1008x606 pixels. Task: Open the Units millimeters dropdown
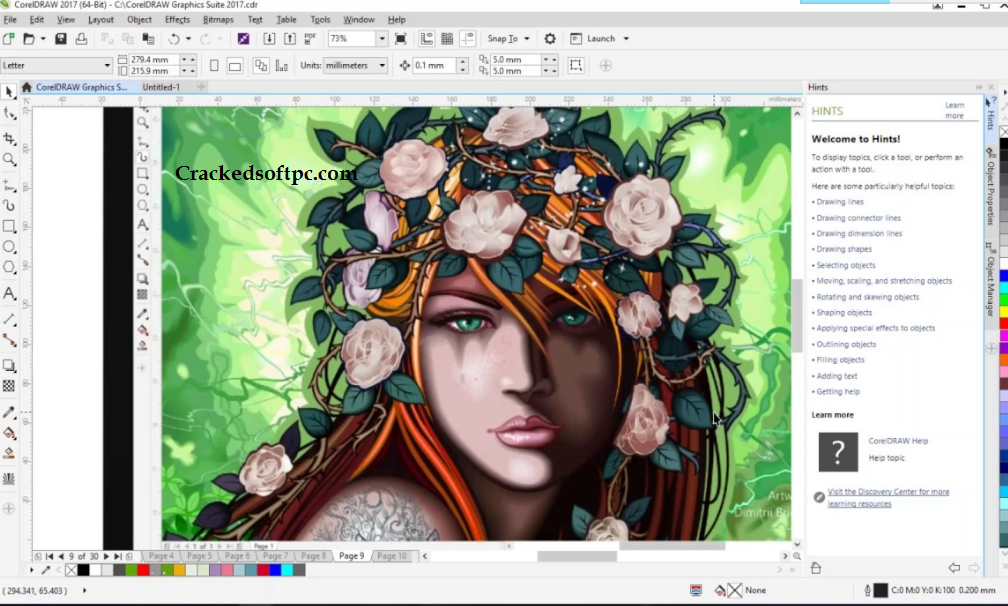click(x=382, y=66)
